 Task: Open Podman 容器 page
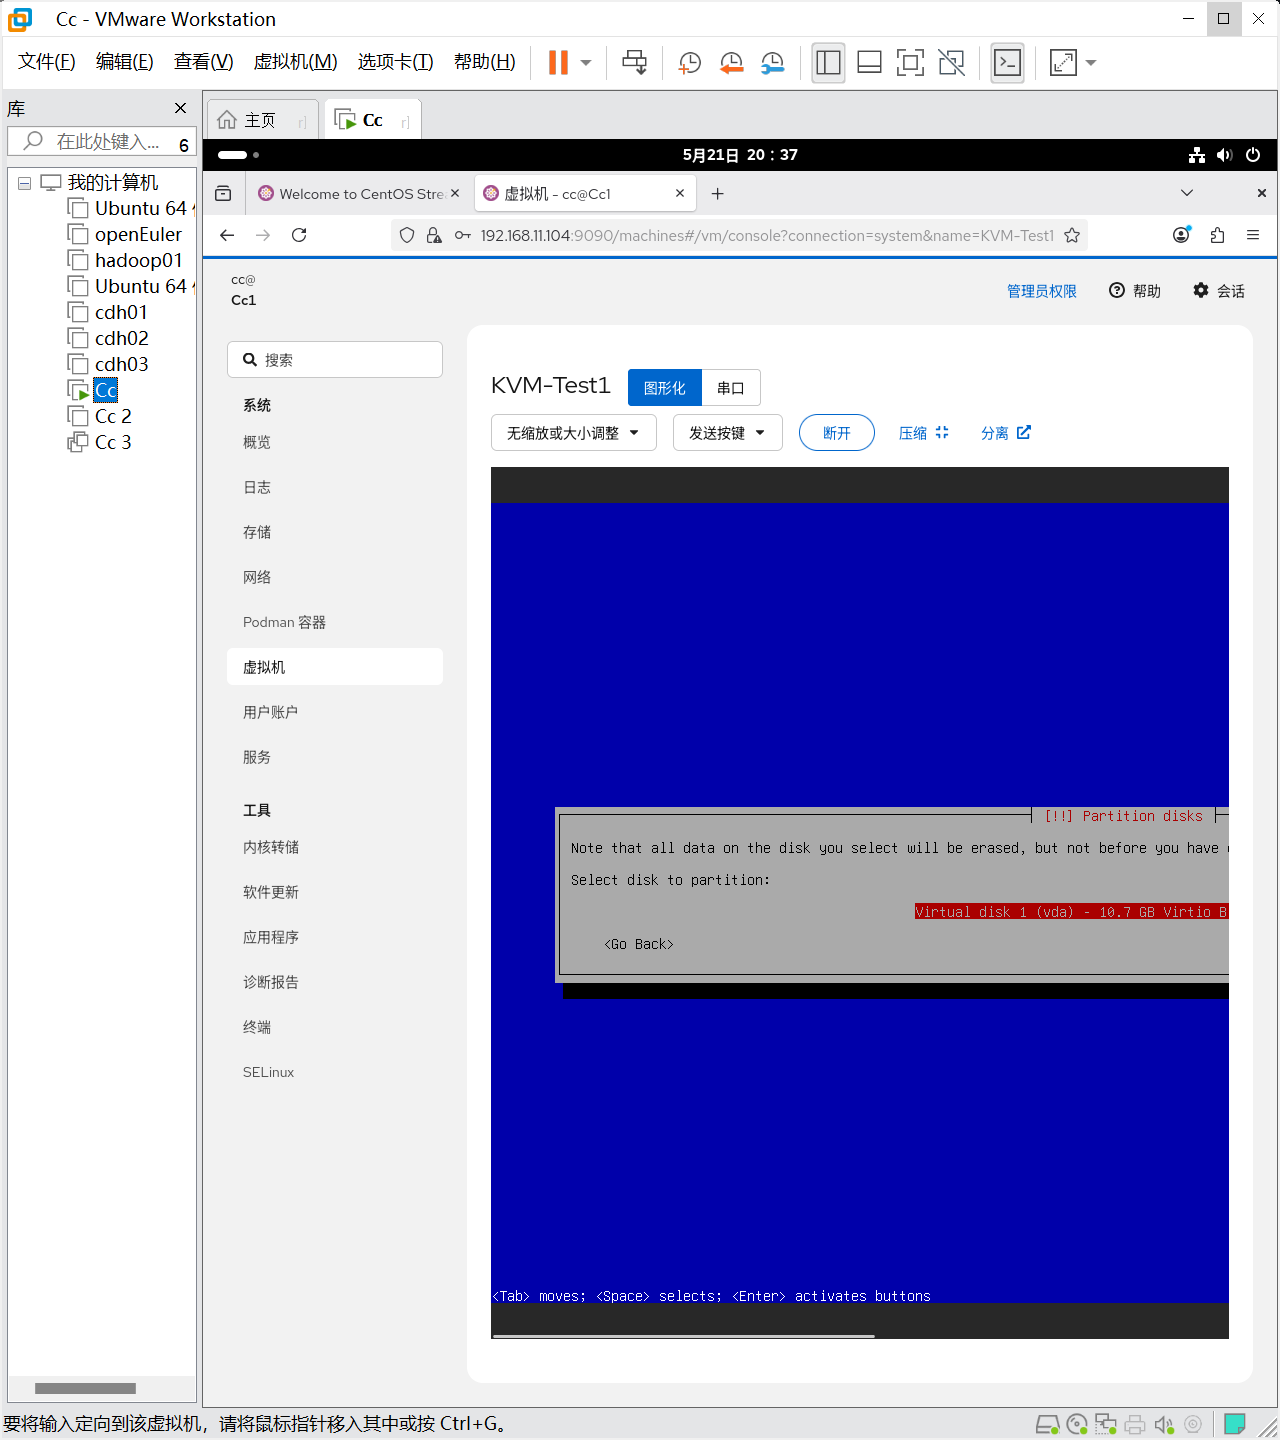click(x=335, y=622)
